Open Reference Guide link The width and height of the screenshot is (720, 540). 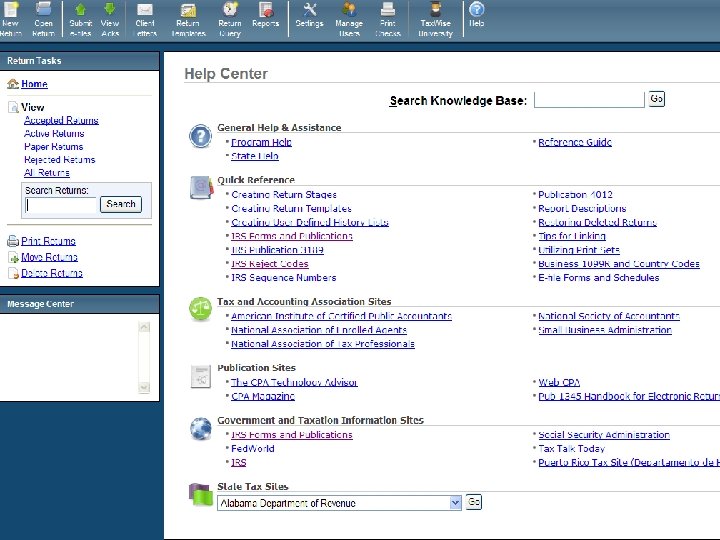(x=575, y=142)
